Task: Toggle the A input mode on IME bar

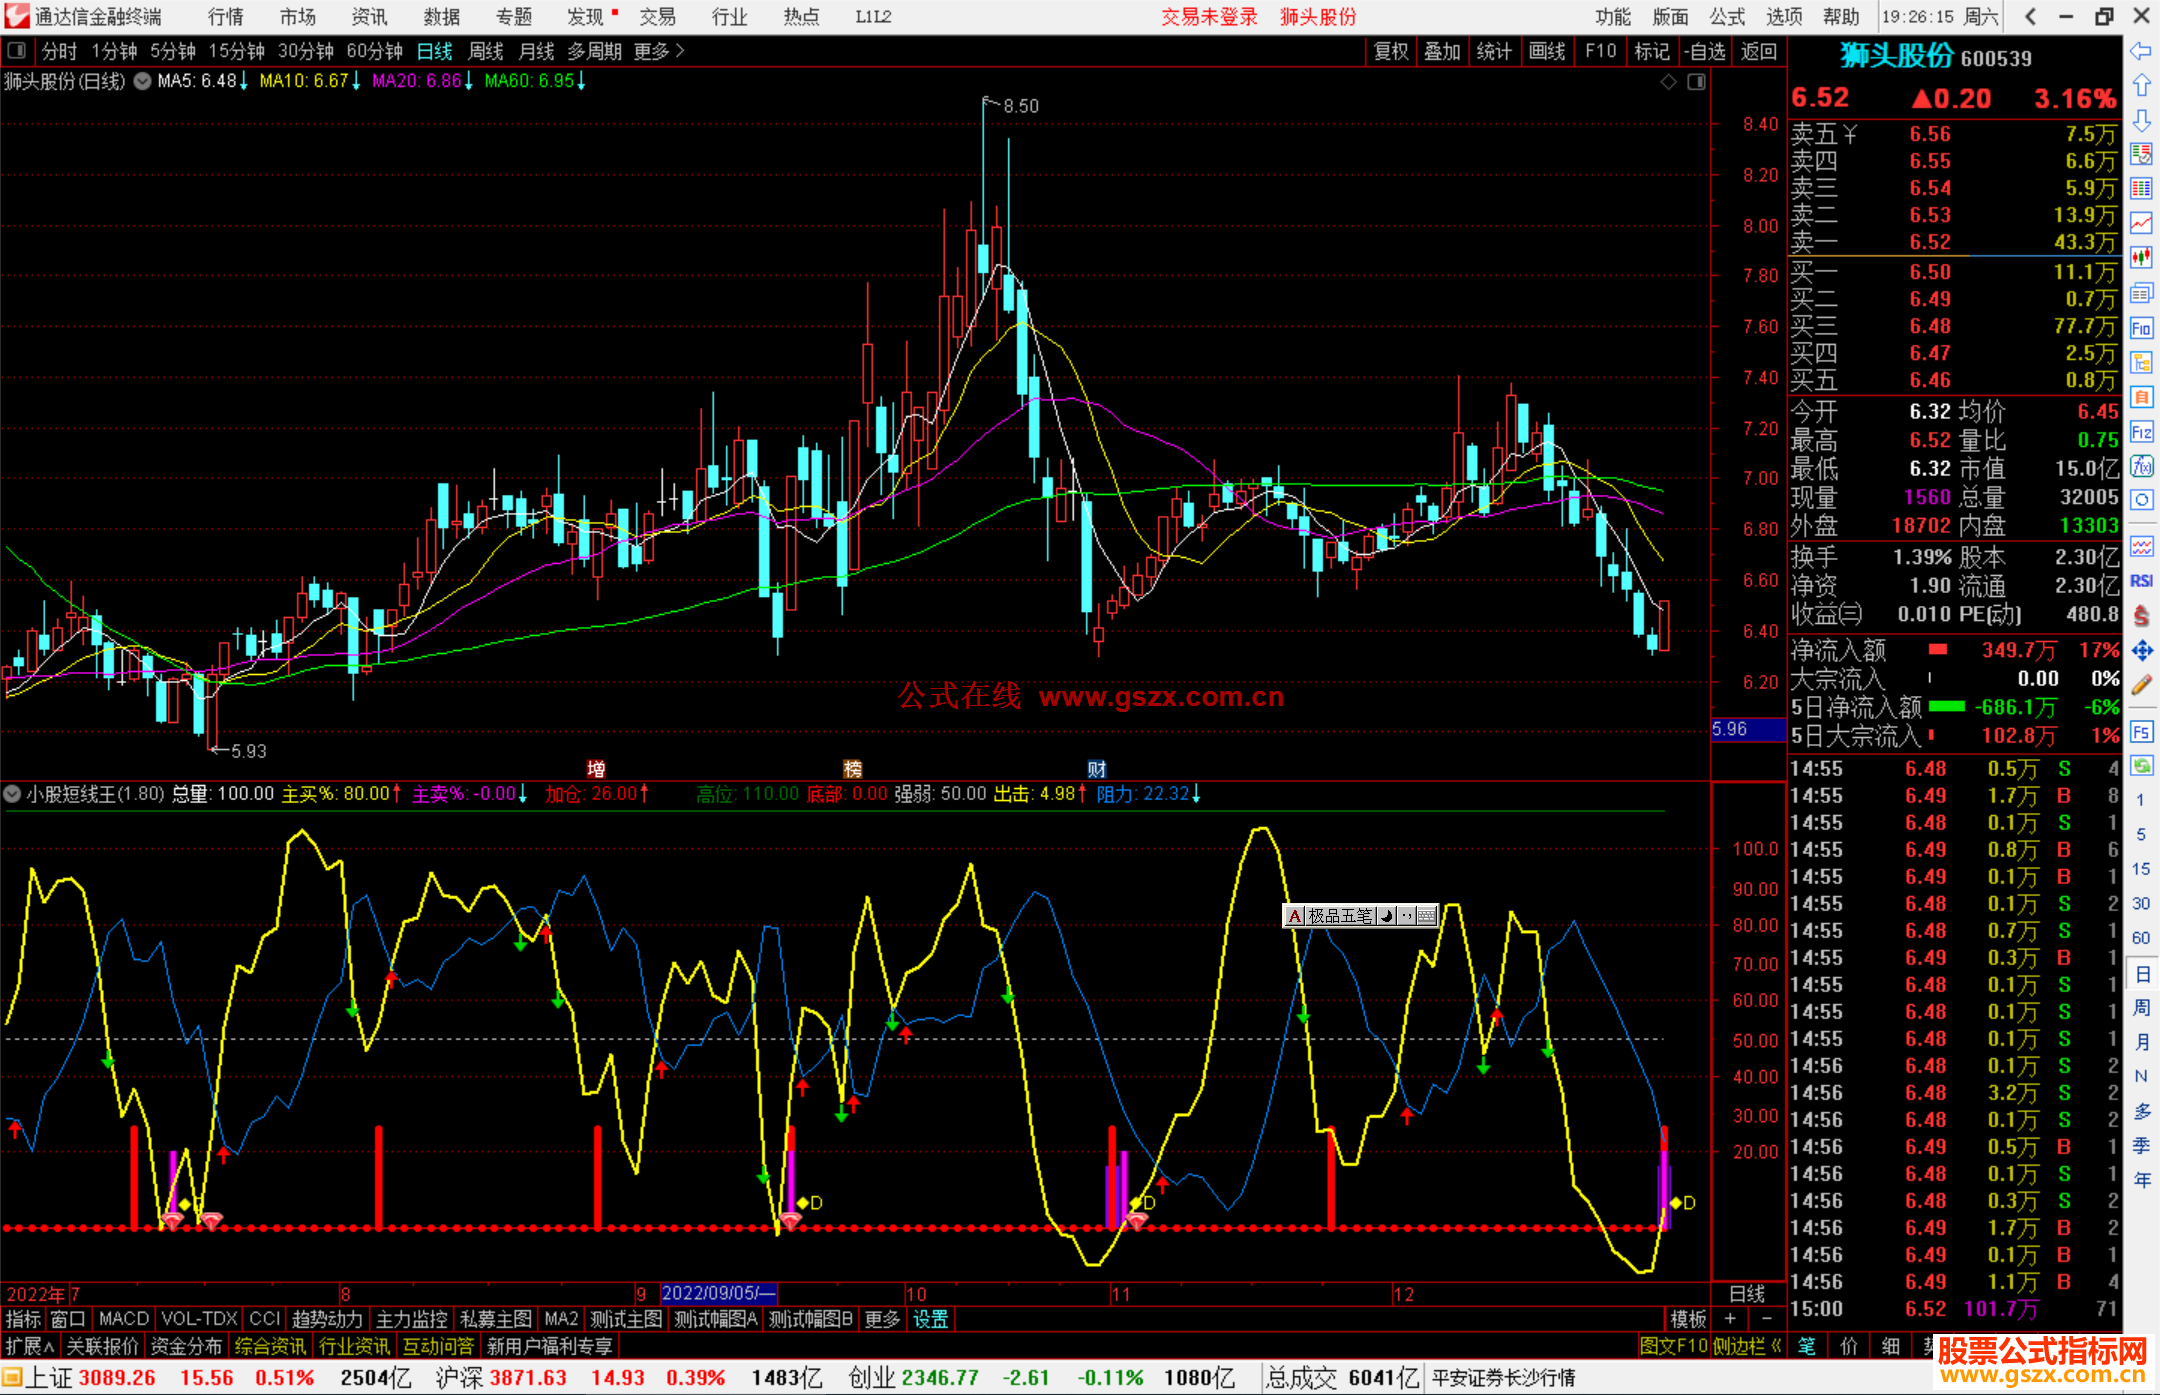Action: click(1295, 915)
